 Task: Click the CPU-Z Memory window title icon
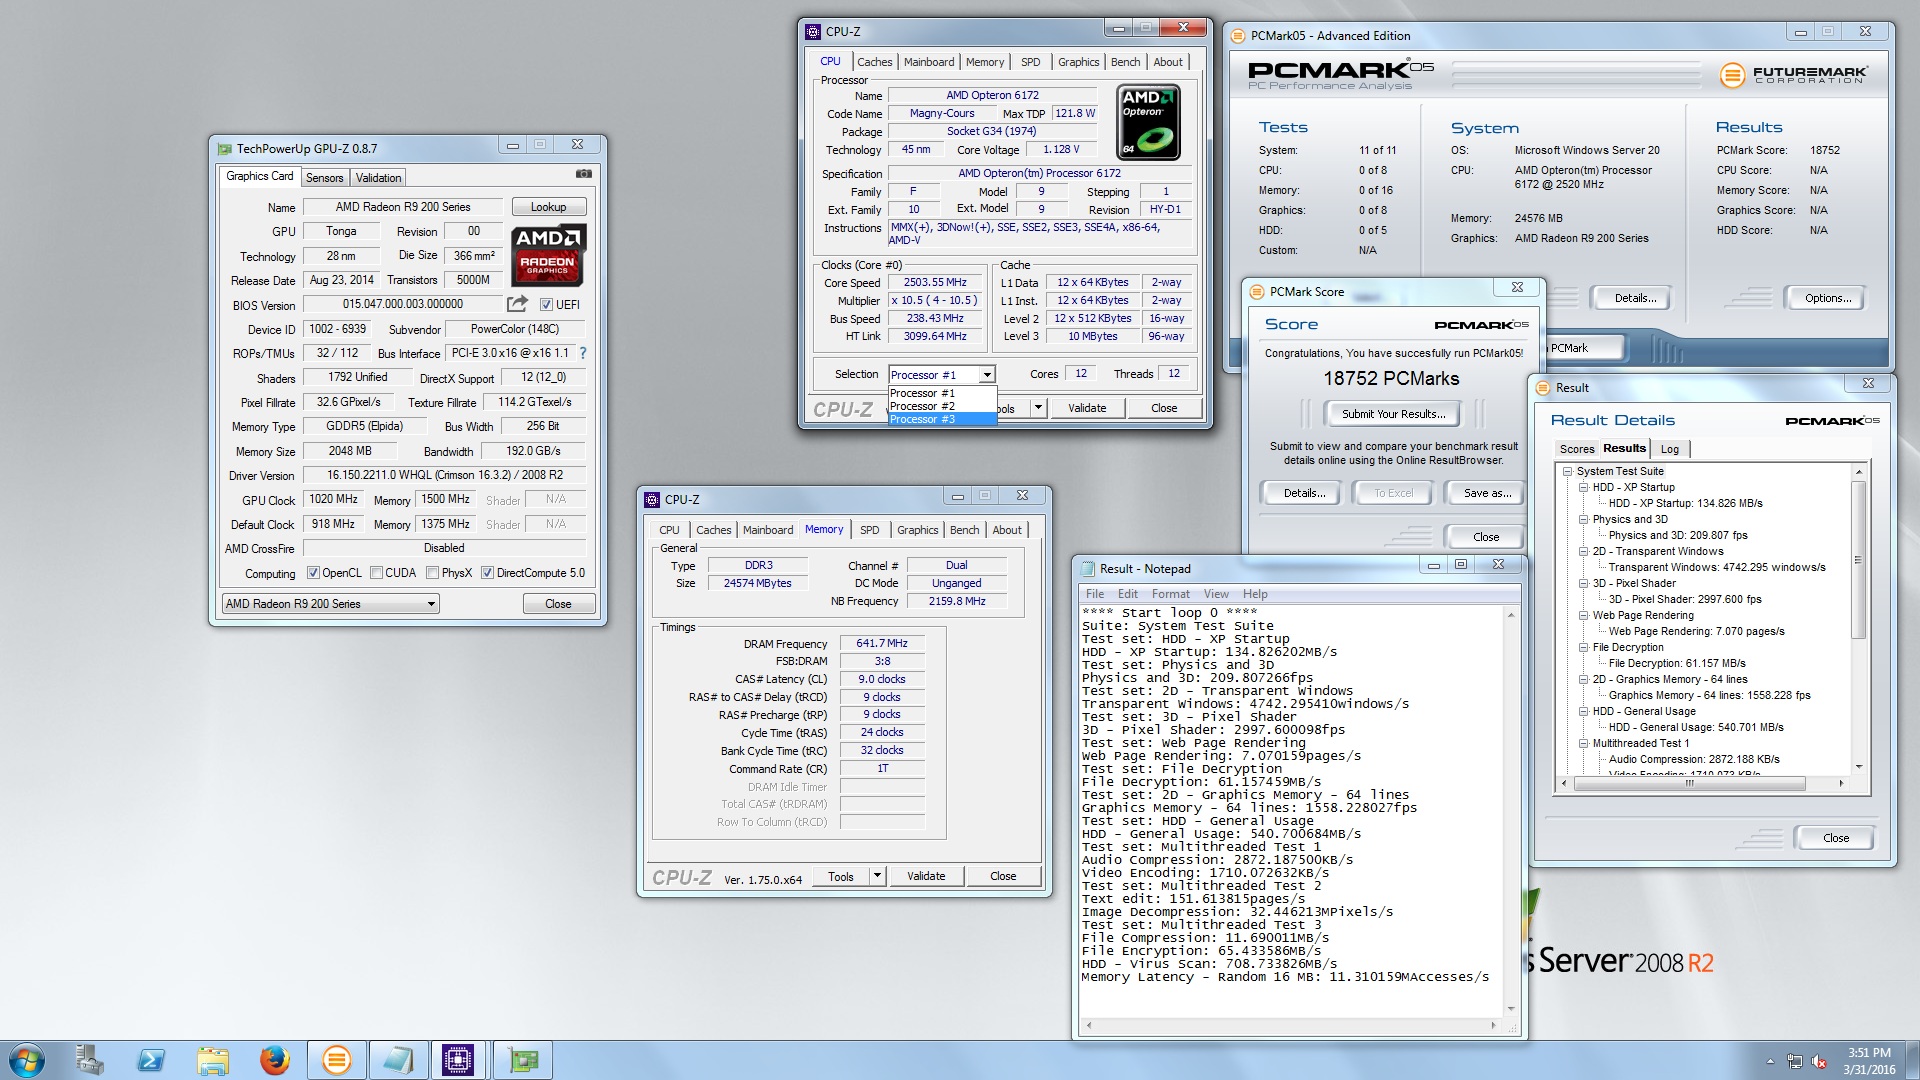652,499
